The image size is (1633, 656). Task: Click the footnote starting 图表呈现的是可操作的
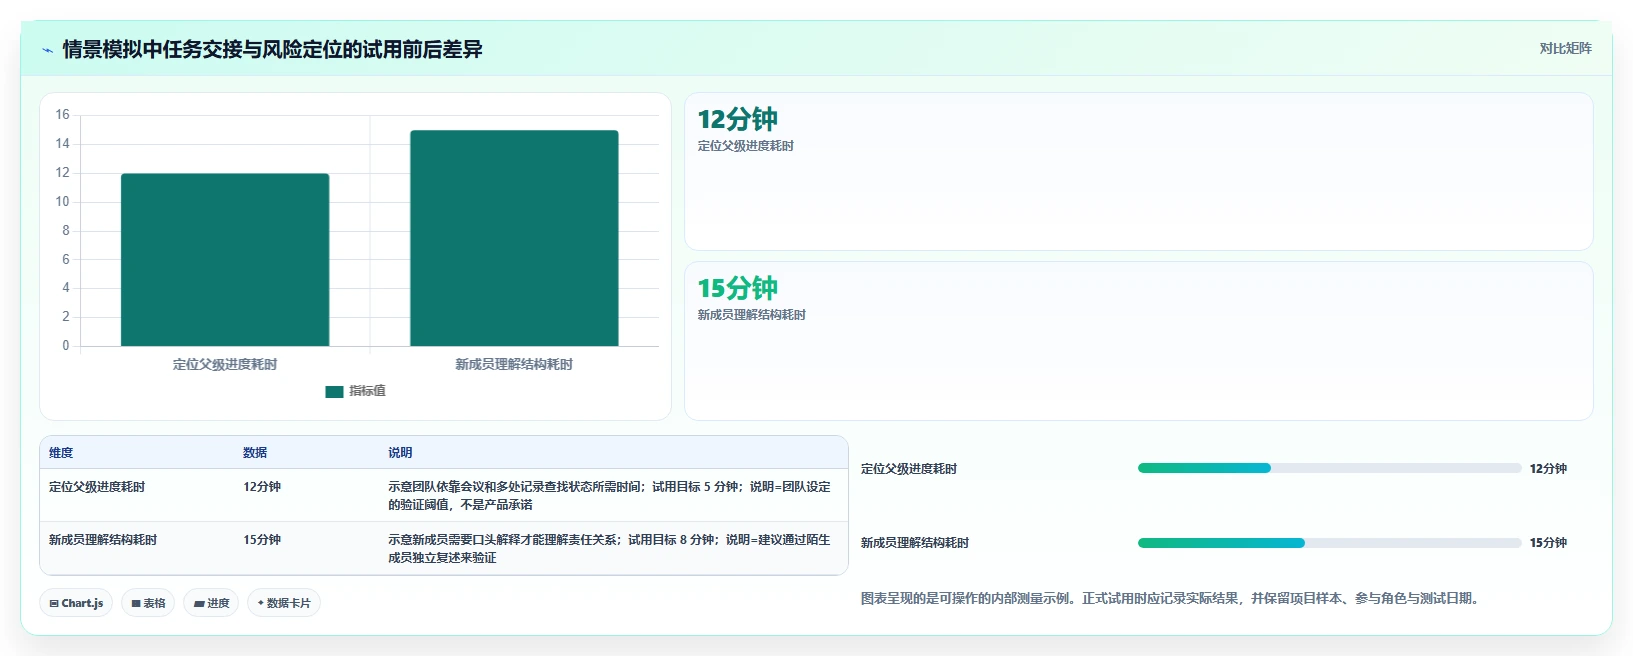pyautogui.click(x=1173, y=598)
